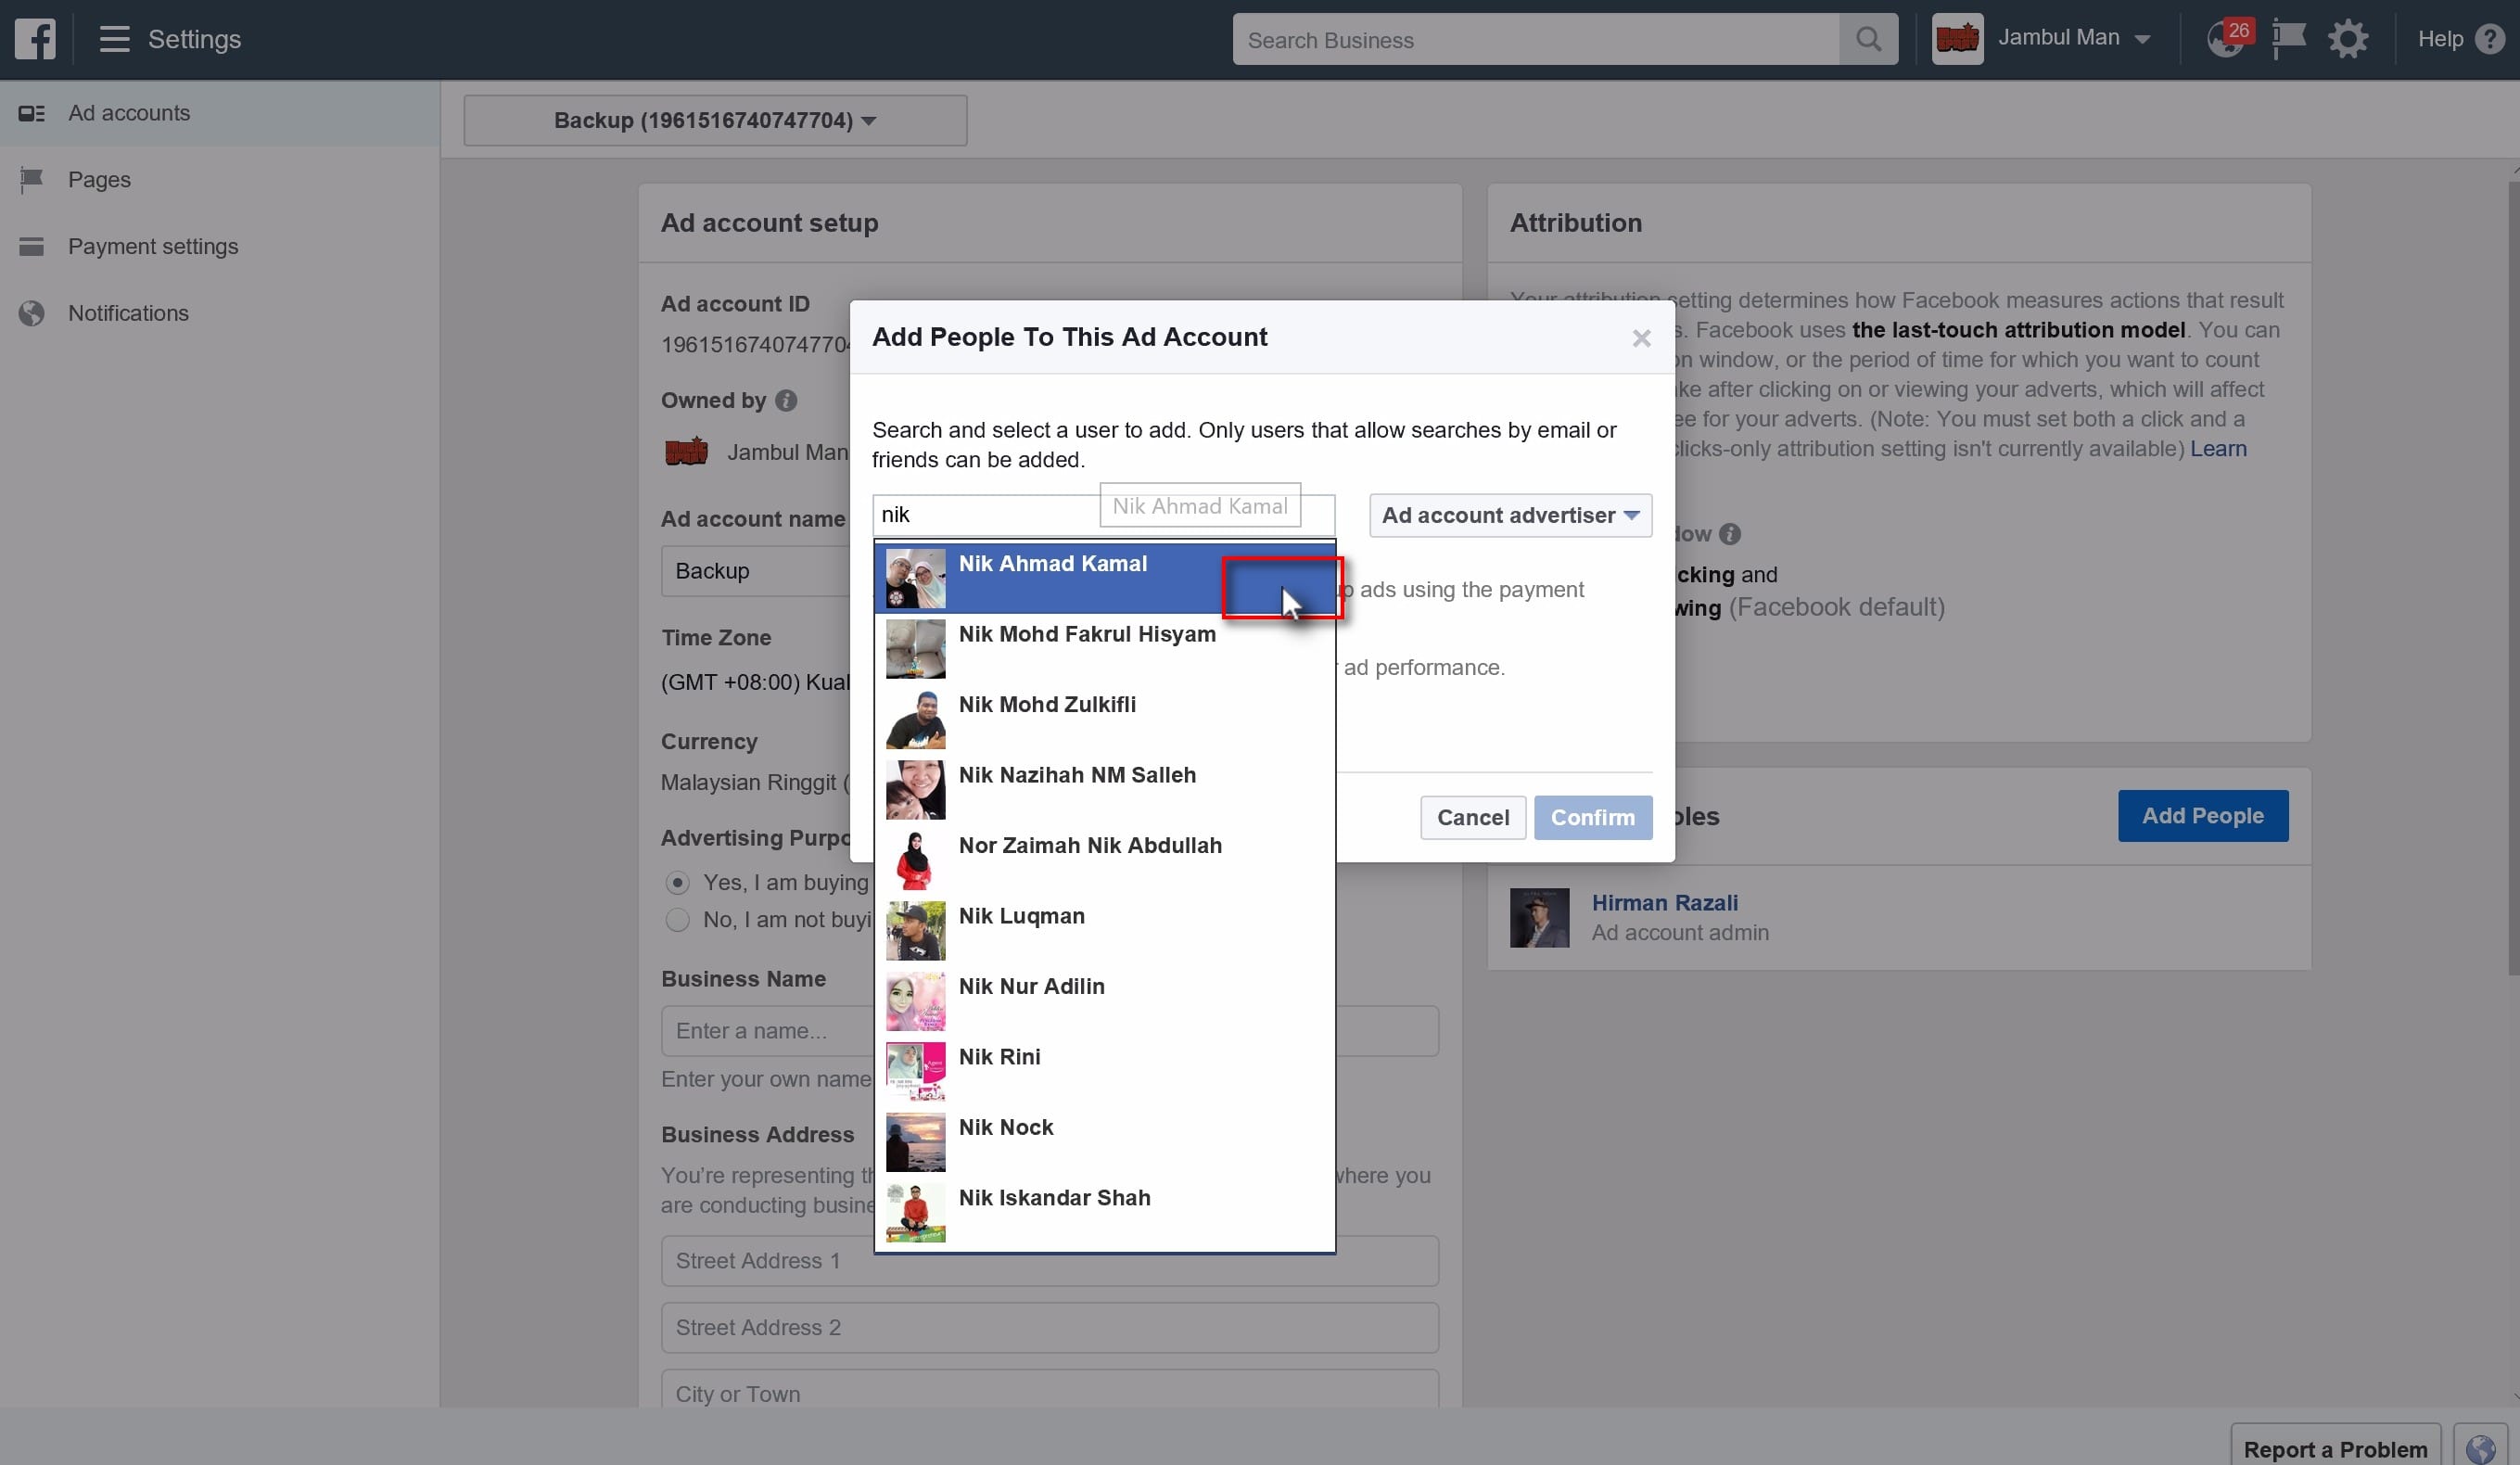Viewport: 2520px width, 1465px height.
Task: Expand the Jambul Man business dropdown
Action: click(2142, 39)
